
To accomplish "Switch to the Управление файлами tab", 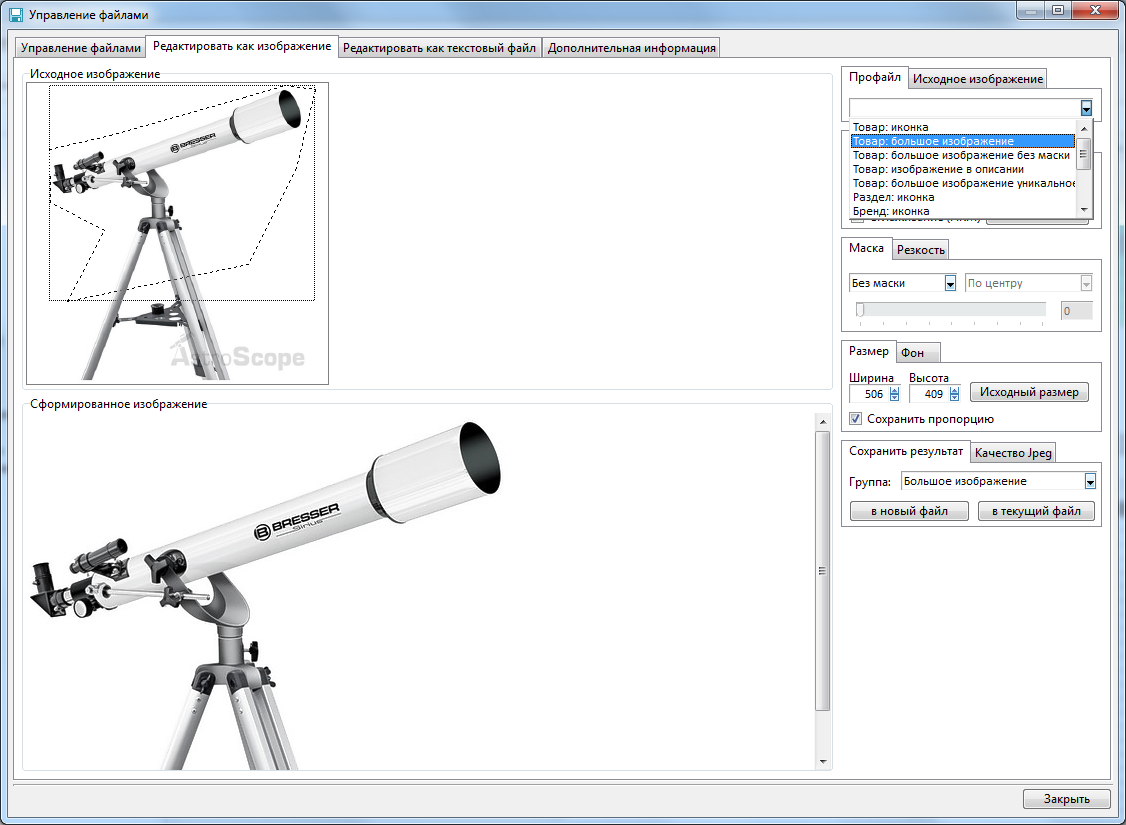I will pos(80,47).
